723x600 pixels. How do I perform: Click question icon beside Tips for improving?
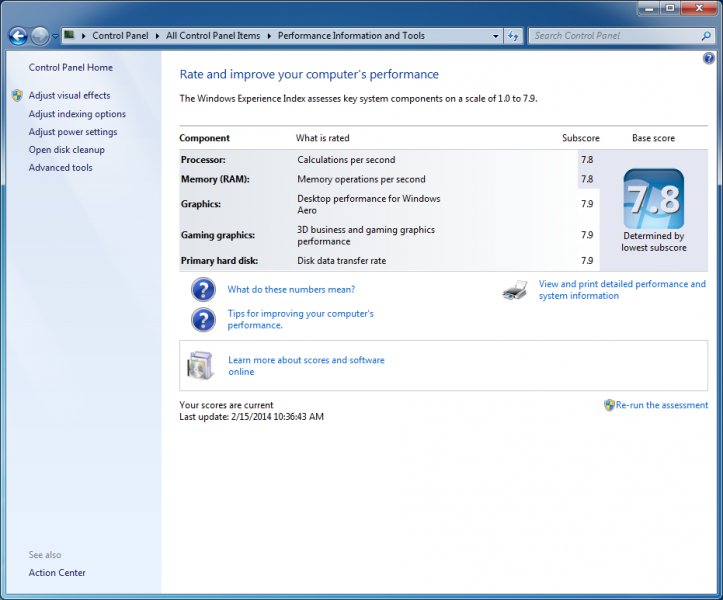click(x=203, y=320)
